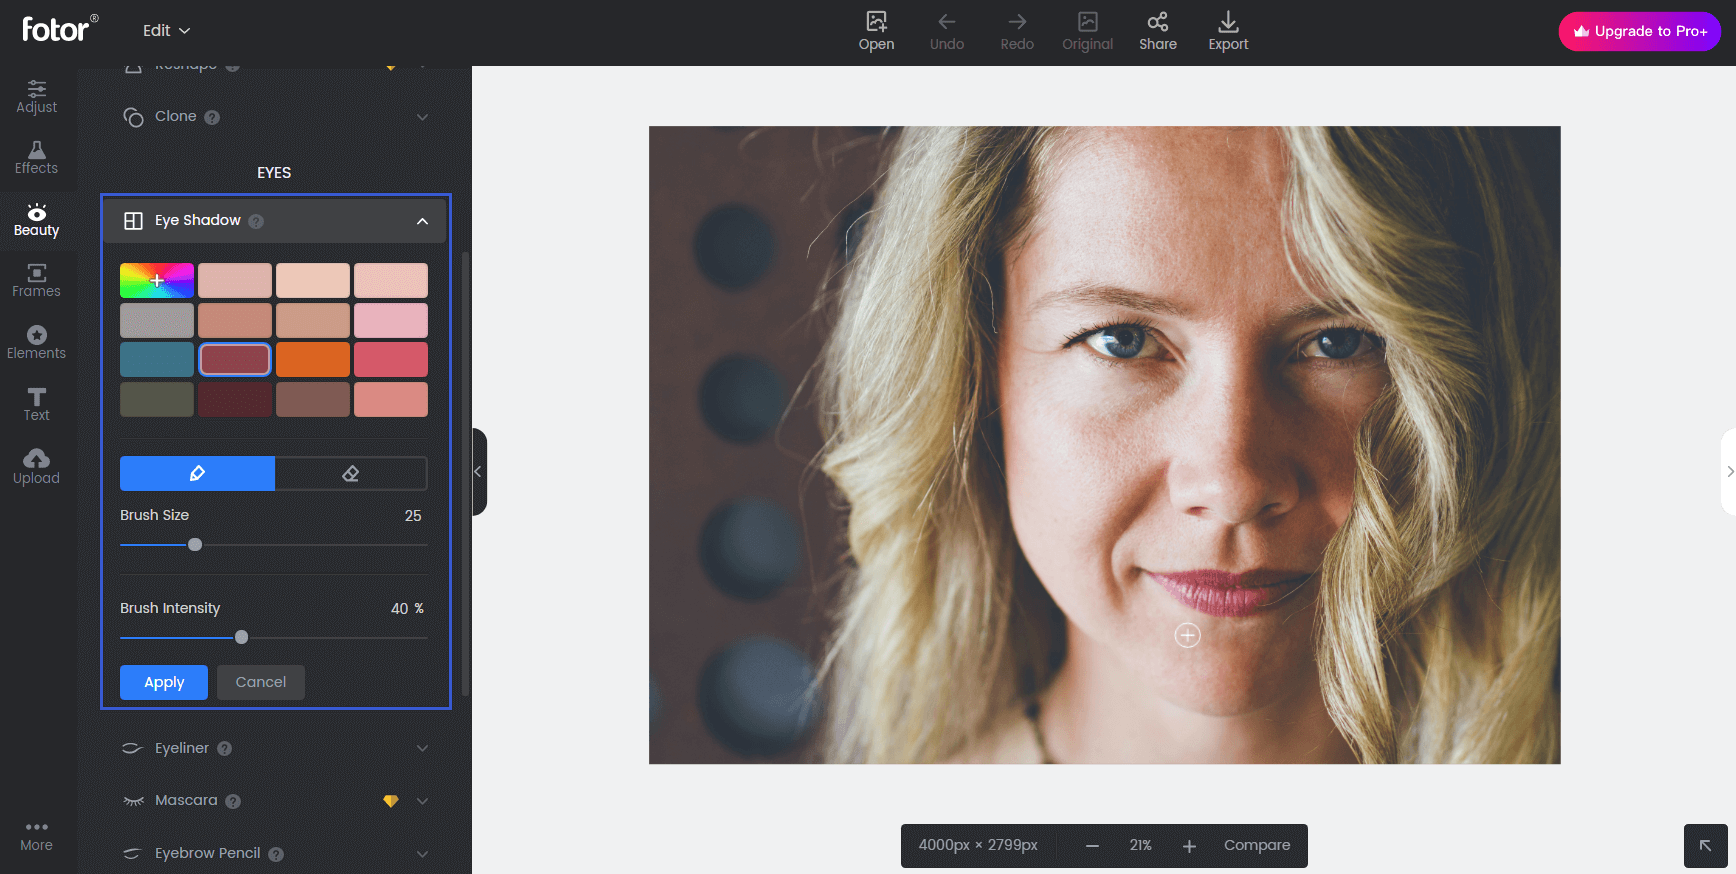Image resolution: width=1736 pixels, height=874 pixels.
Task: Open a new image file
Action: (x=876, y=31)
